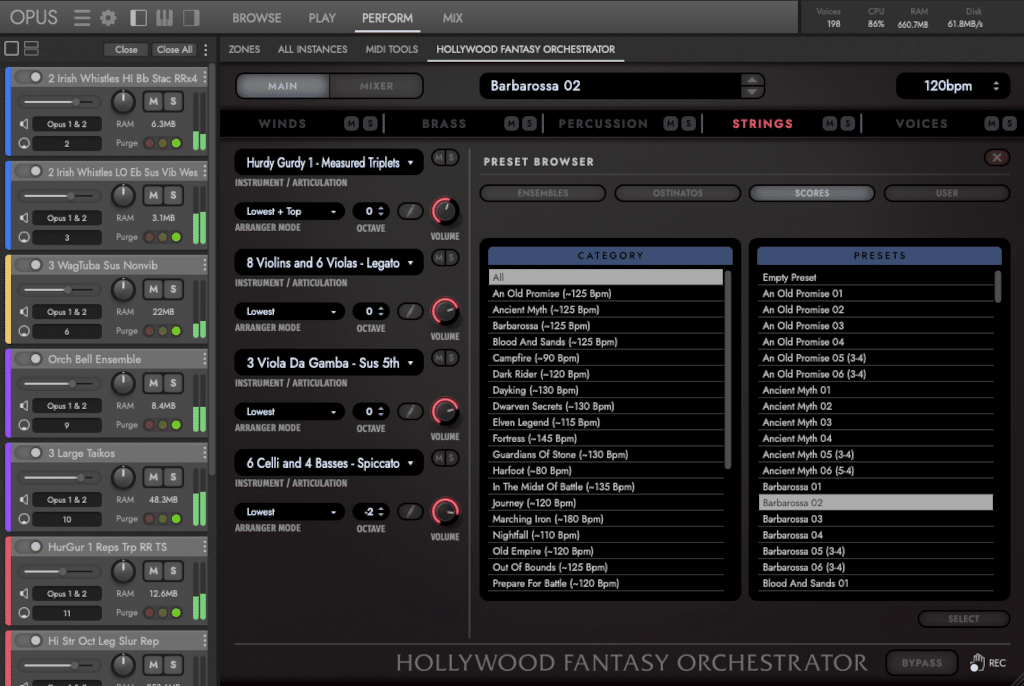Open 8 Violins and 6 Violas Legato dropdown
The width and height of the screenshot is (1024, 686).
(329, 263)
